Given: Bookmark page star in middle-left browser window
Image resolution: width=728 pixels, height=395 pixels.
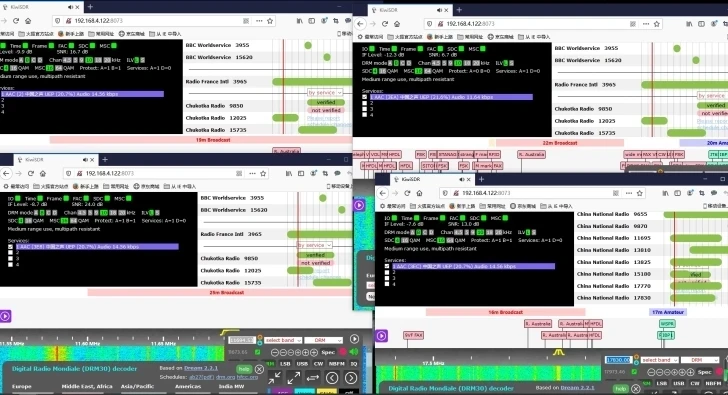Looking at the screenshot, I should click(x=263, y=174).
